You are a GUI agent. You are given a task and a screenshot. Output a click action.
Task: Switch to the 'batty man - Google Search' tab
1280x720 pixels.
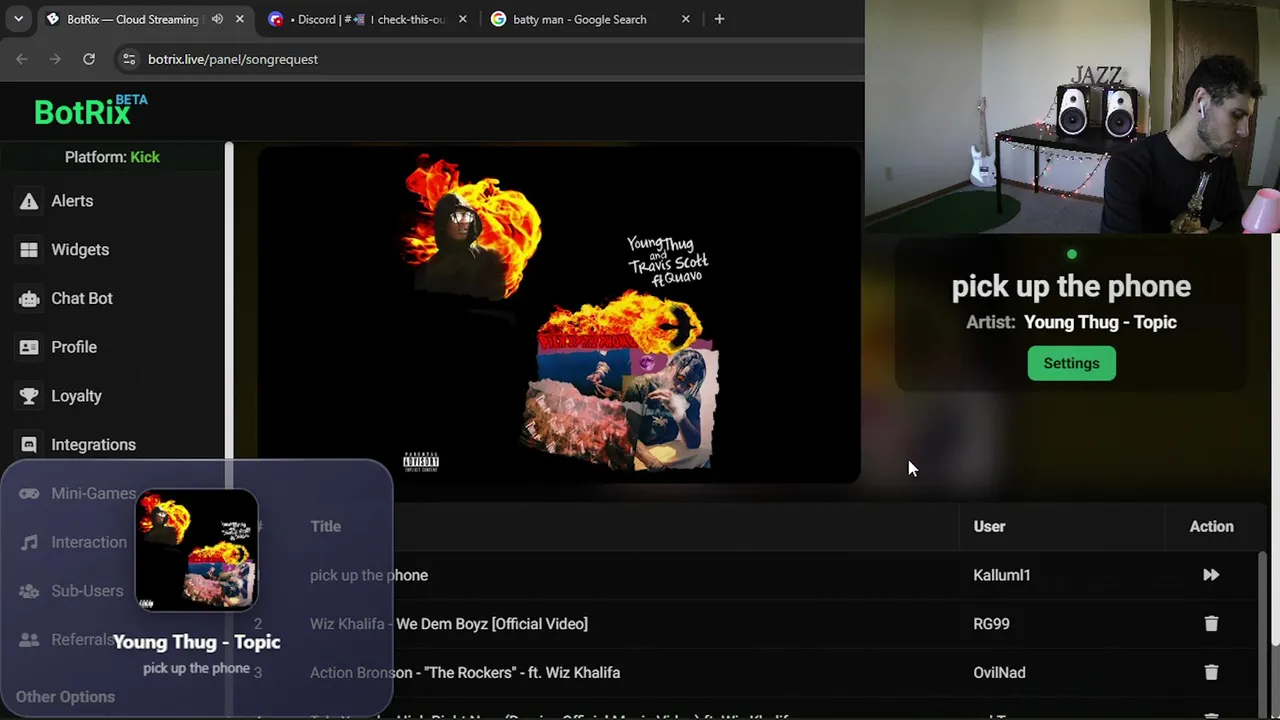(x=591, y=19)
